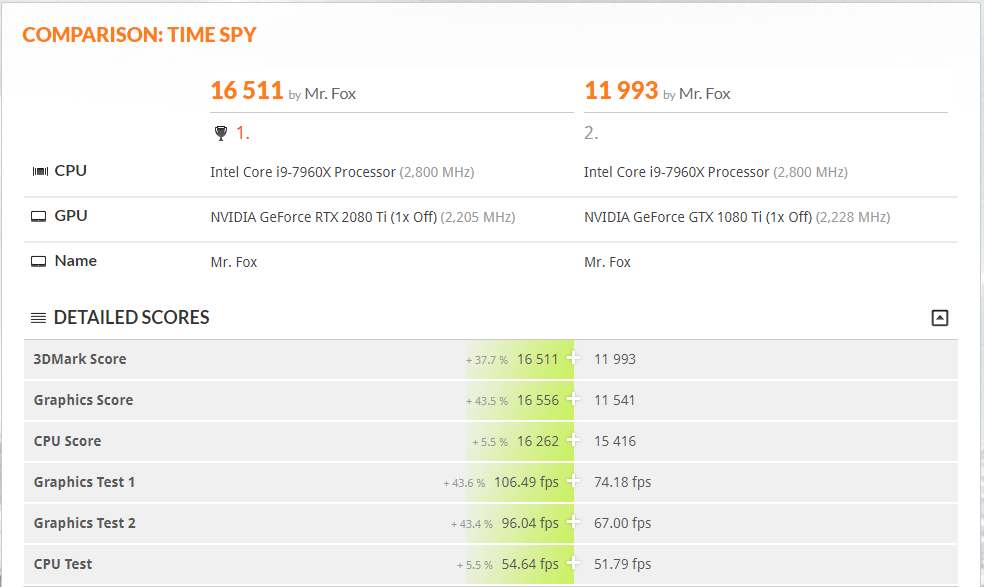Click the Graphics Score row label
984x587 pixels.
[x=83, y=400]
